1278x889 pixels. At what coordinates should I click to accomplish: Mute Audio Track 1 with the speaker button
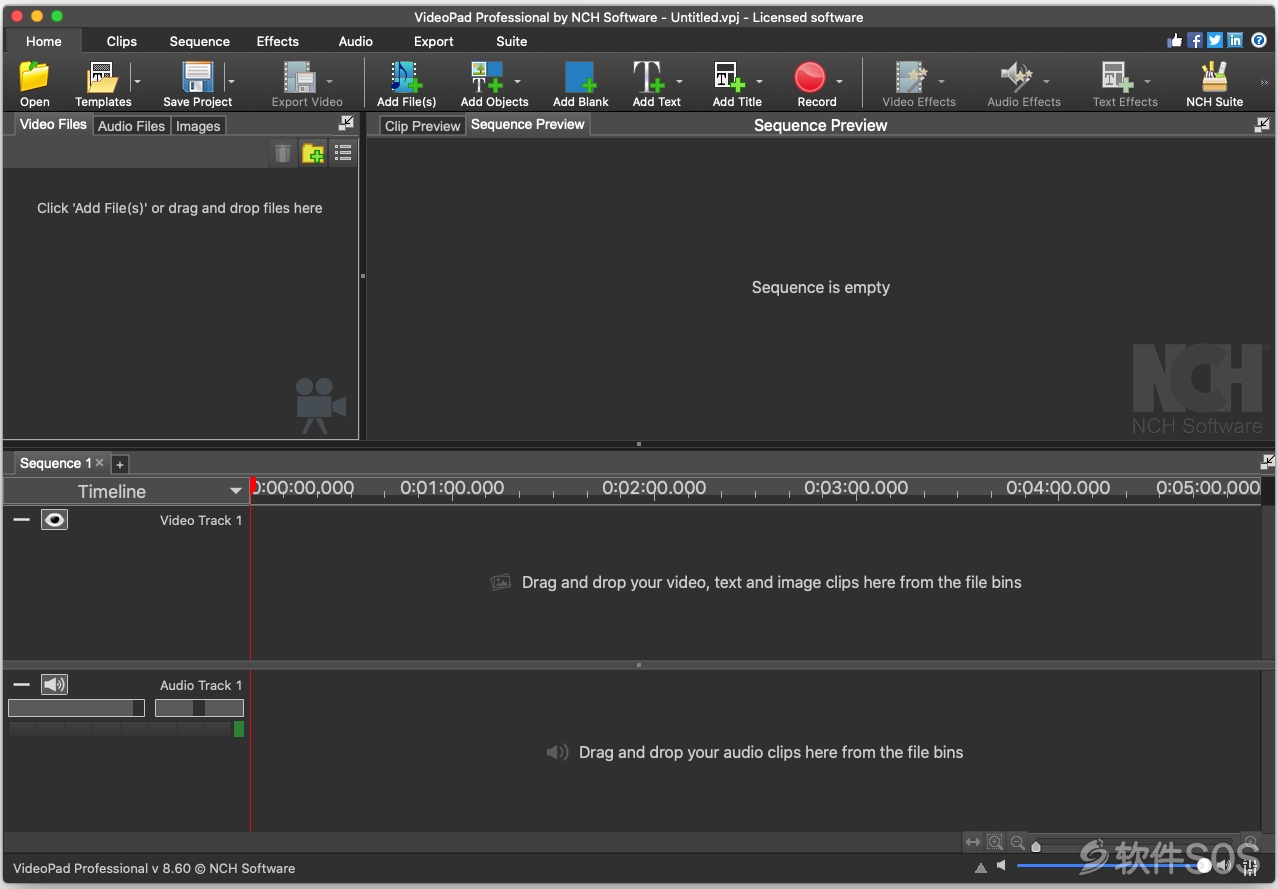coord(54,685)
